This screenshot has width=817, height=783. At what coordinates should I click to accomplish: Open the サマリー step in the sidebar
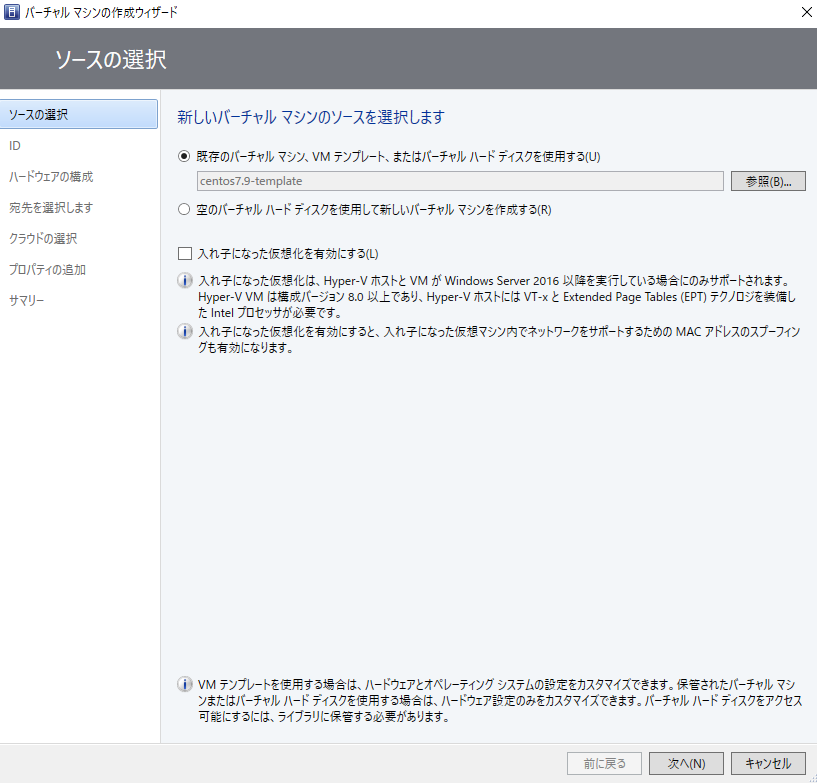(x=27, y=301)
